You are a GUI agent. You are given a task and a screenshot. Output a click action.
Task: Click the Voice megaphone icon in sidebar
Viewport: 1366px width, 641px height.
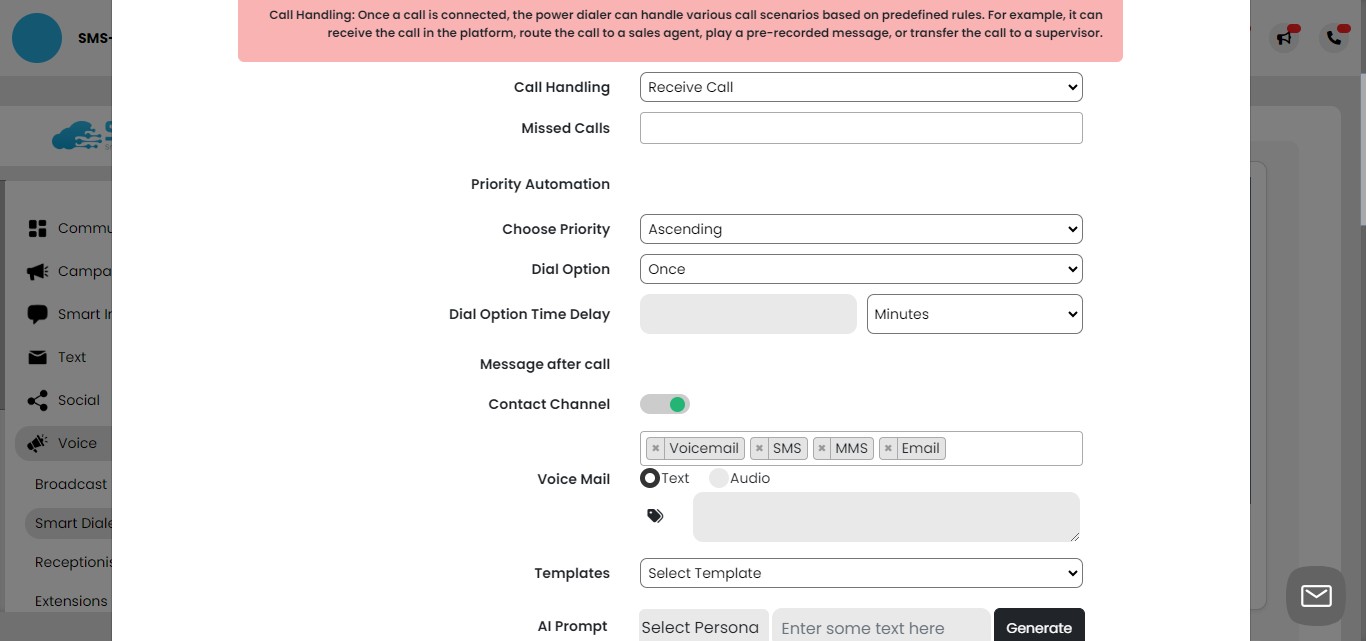point(37,443)
